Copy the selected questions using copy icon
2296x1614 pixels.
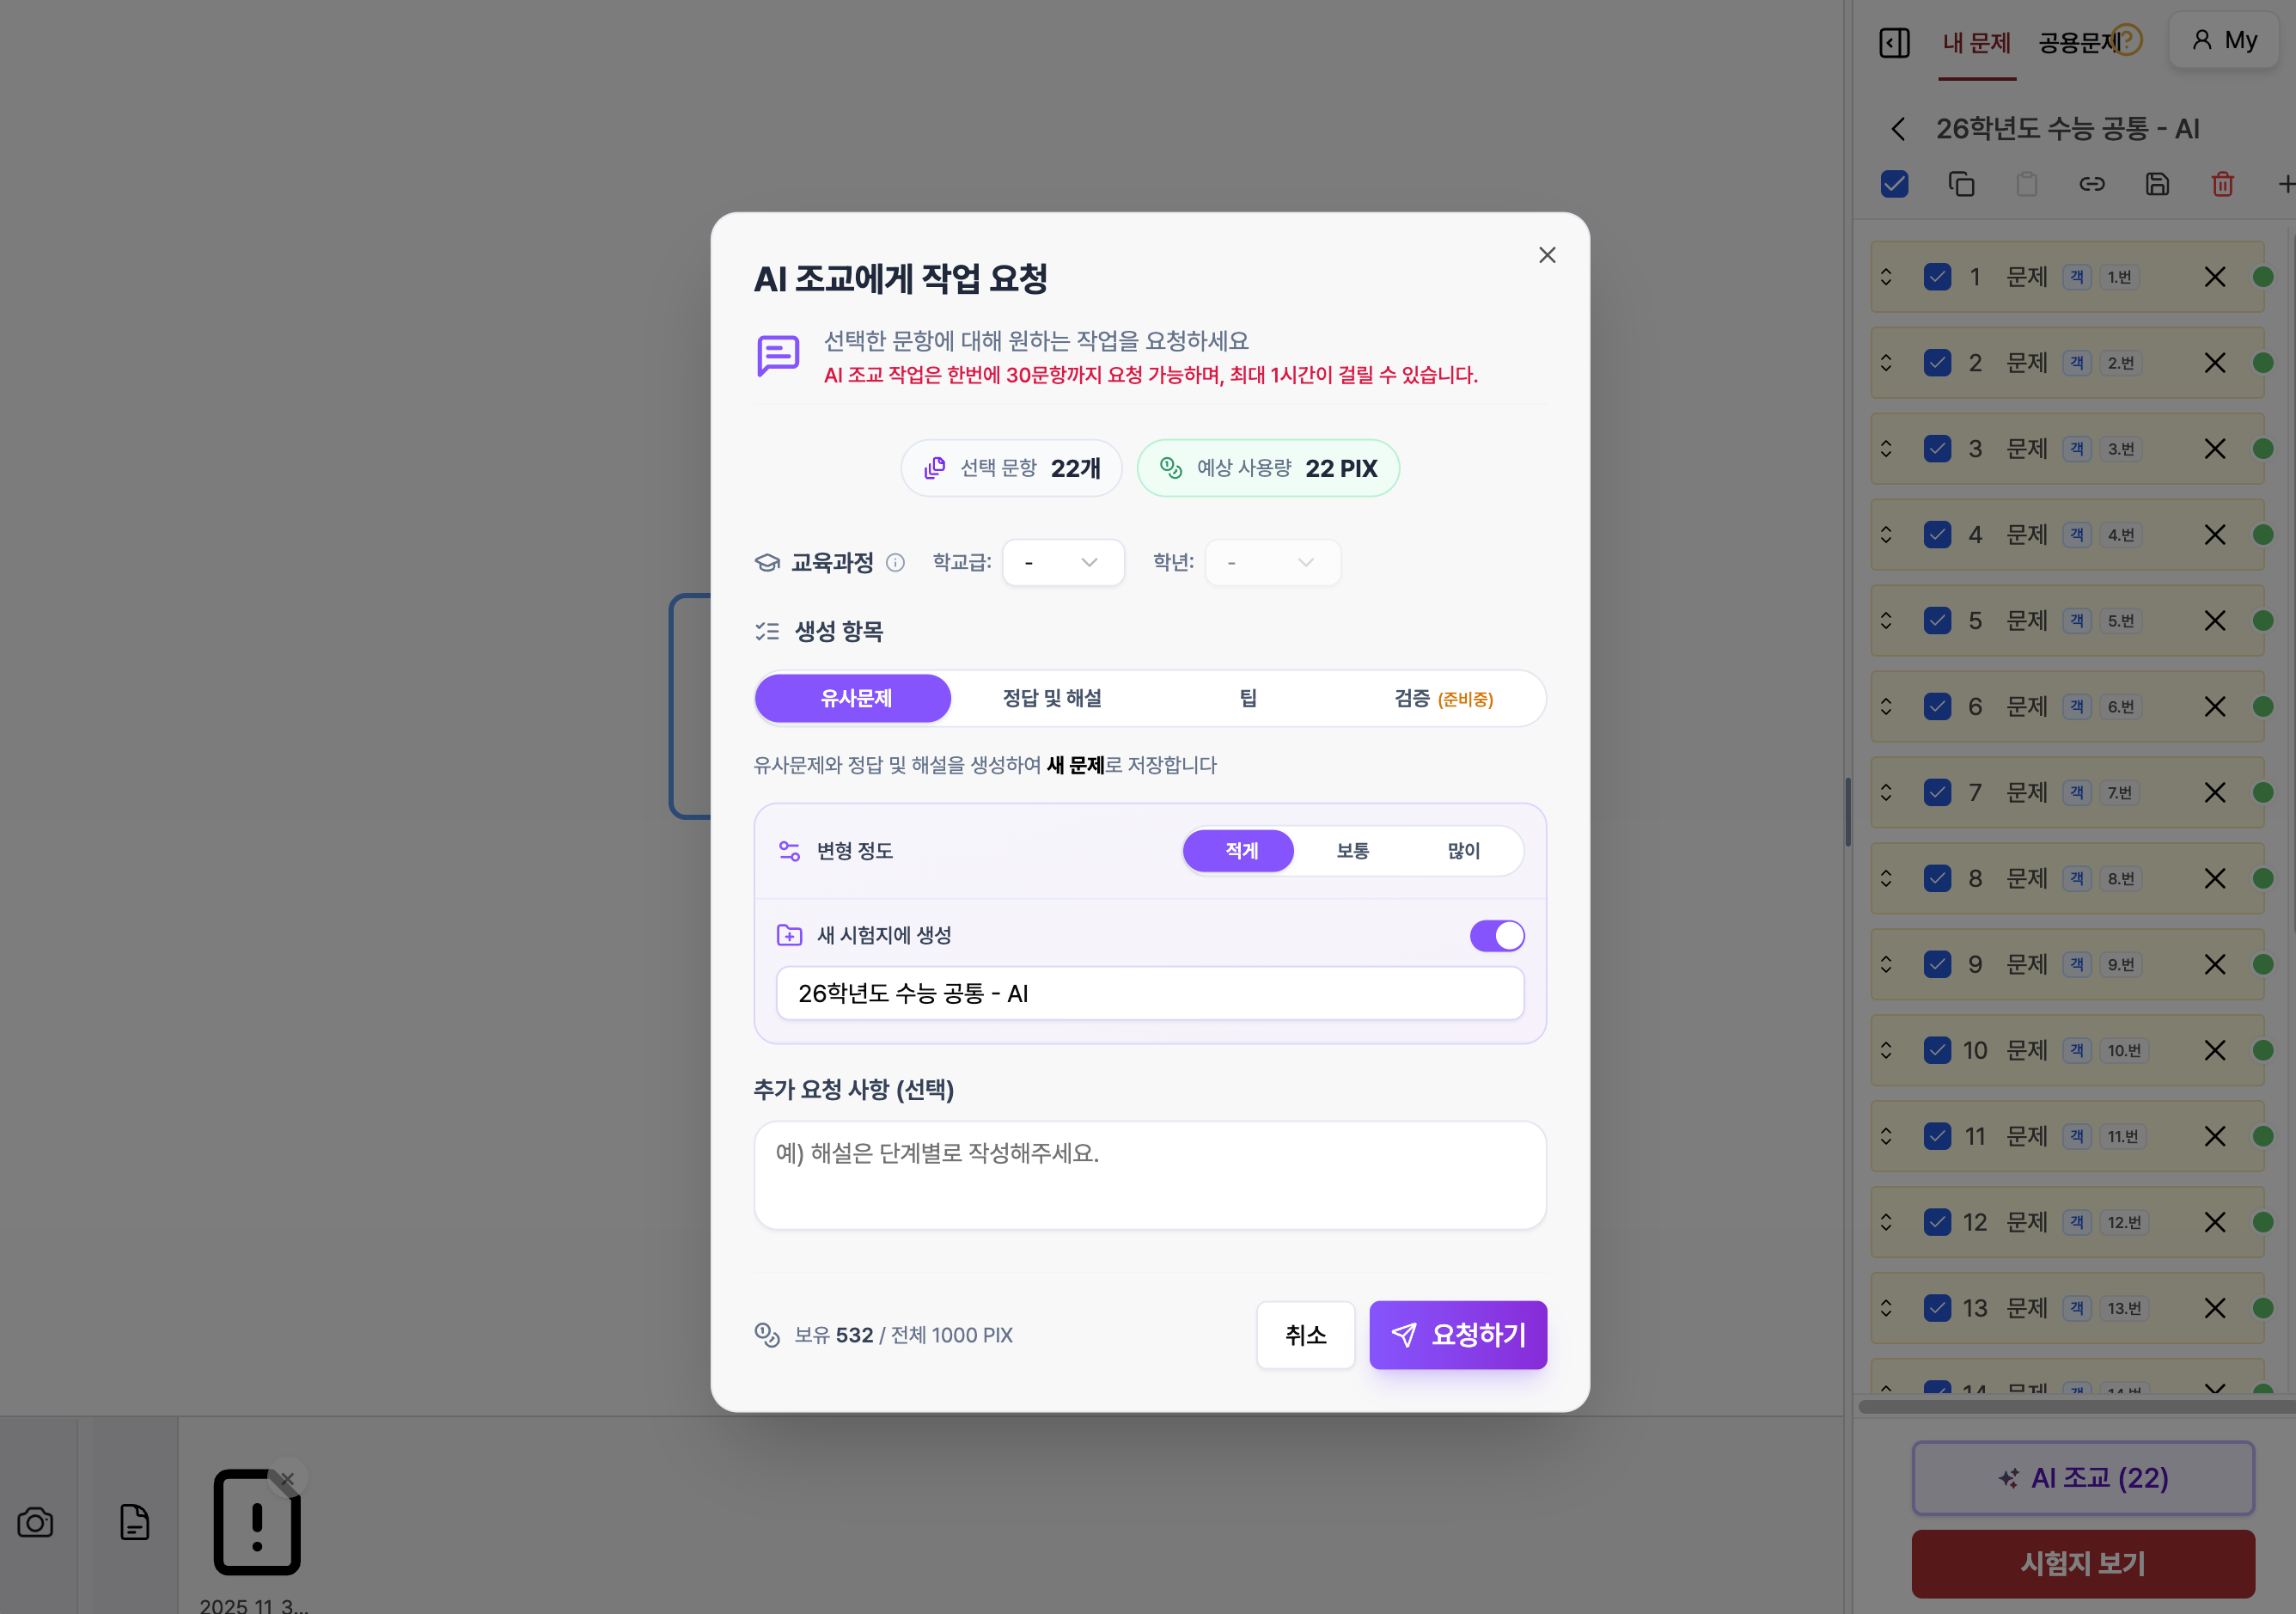(x=1961, y=184)
